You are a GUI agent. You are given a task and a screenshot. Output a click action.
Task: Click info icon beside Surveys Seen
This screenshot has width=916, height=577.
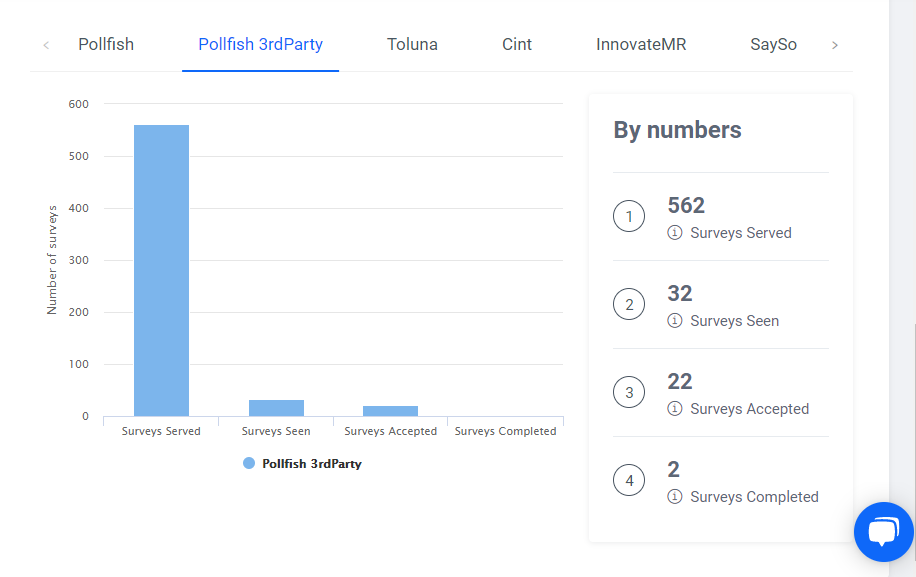coord(675,321)
